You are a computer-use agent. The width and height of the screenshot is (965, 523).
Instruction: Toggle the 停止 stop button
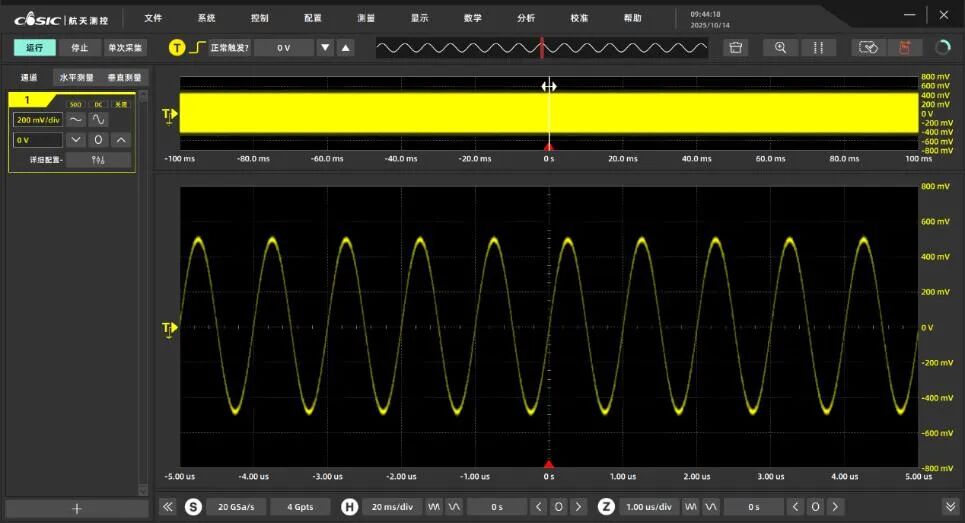click(79, 47)
